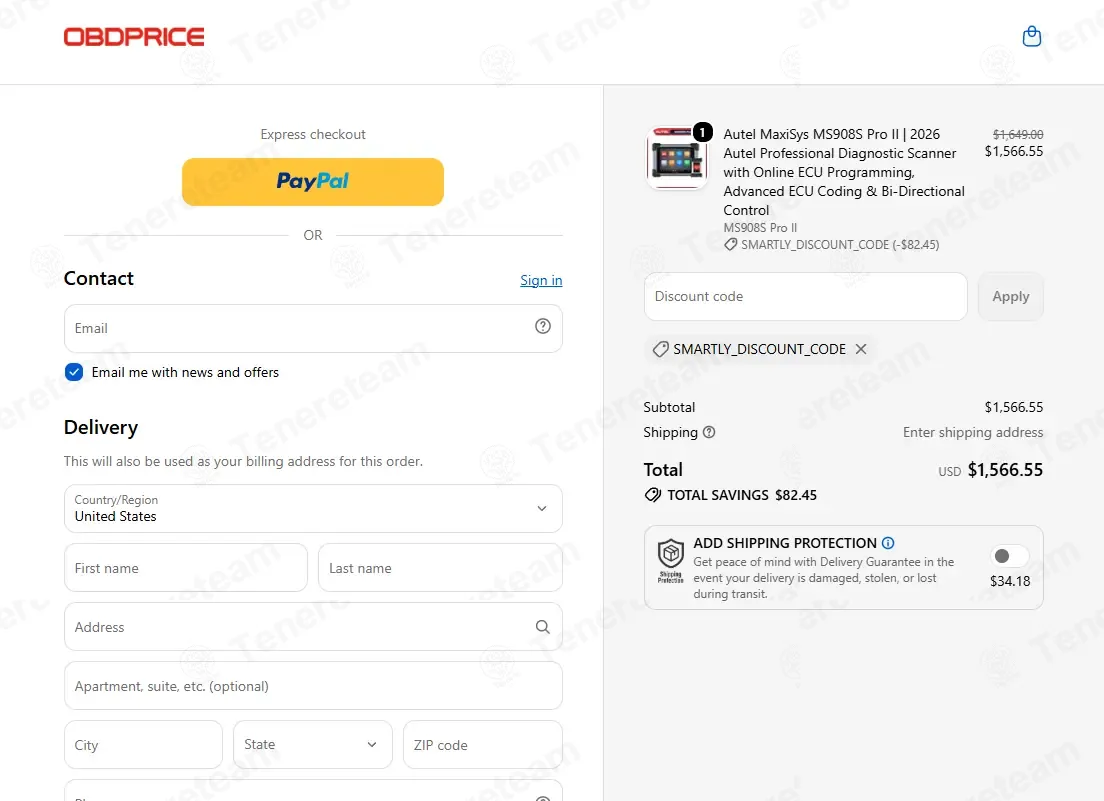Click the Apply discount button
Screen dimensions: 1104x801
(1010, 296)
